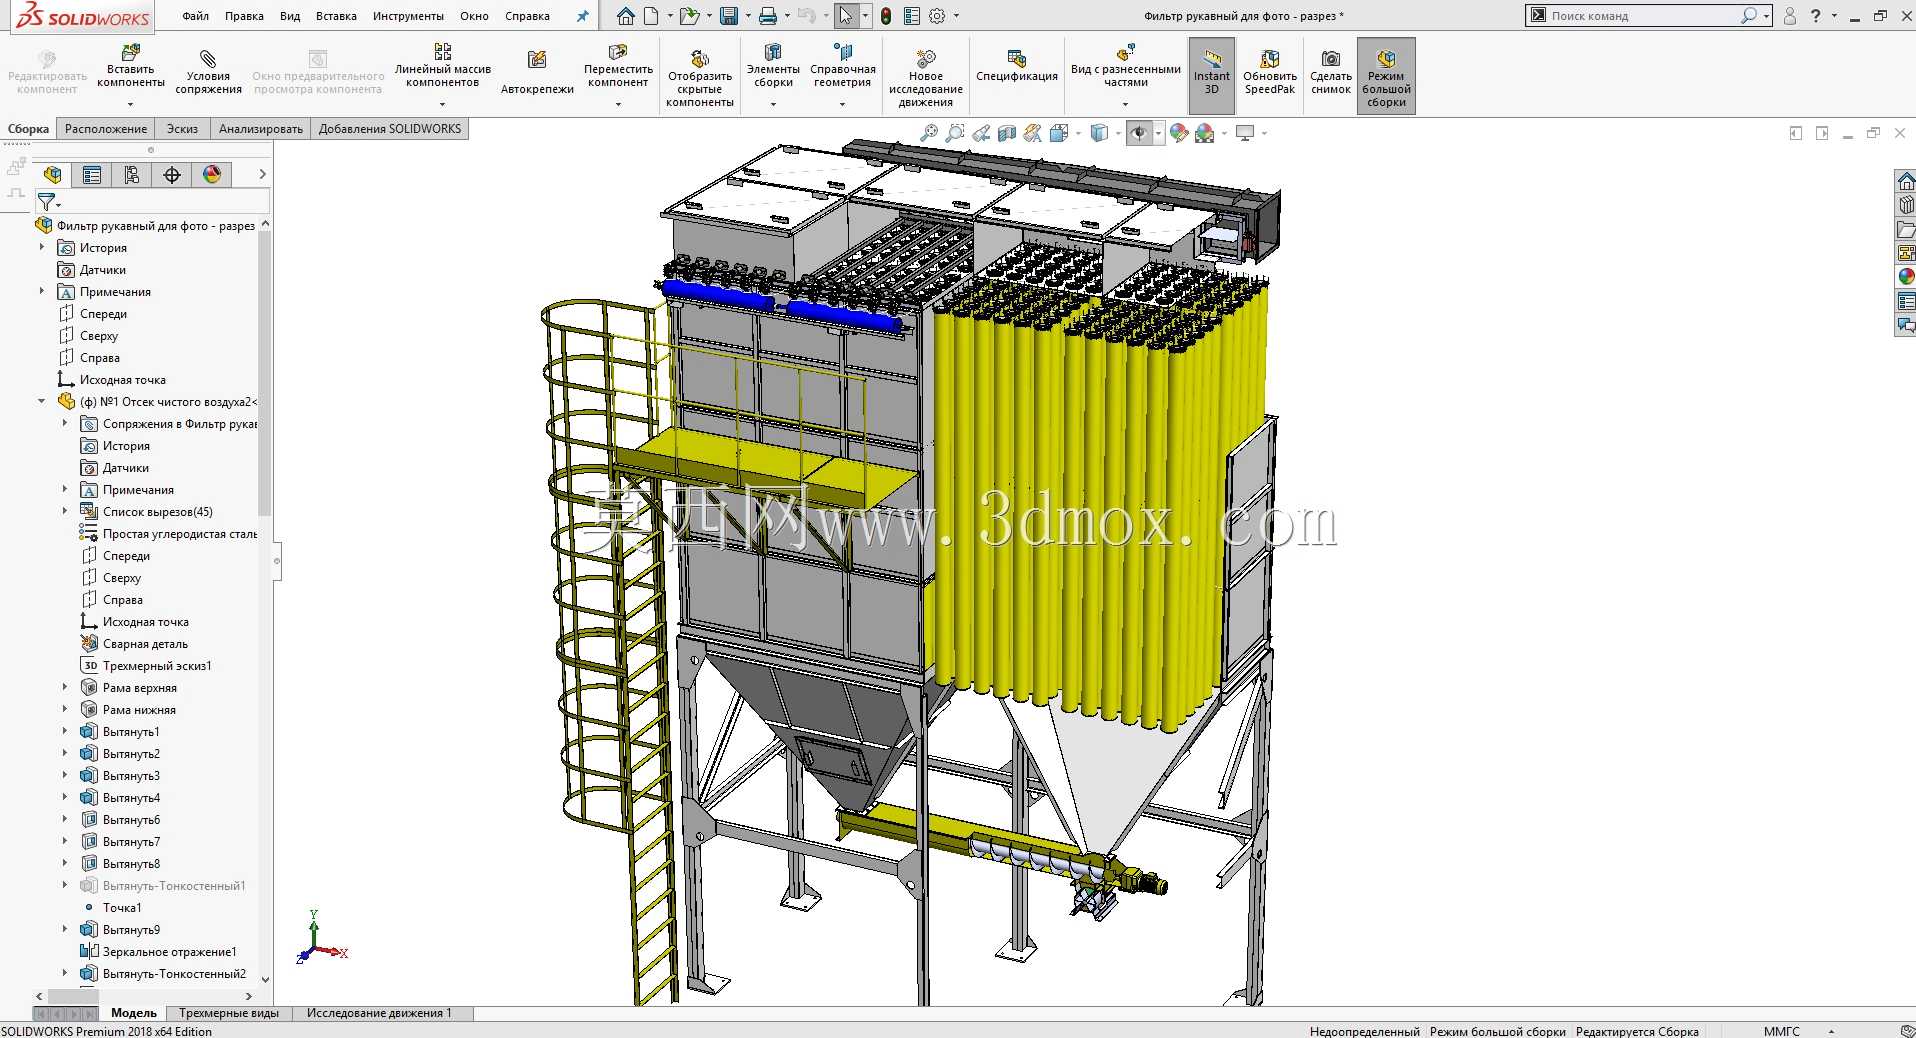The height and width of the screenshot is (1038, 1916).
Task: Expand the Список вырезов(45) node
Action: coord(65,511)
